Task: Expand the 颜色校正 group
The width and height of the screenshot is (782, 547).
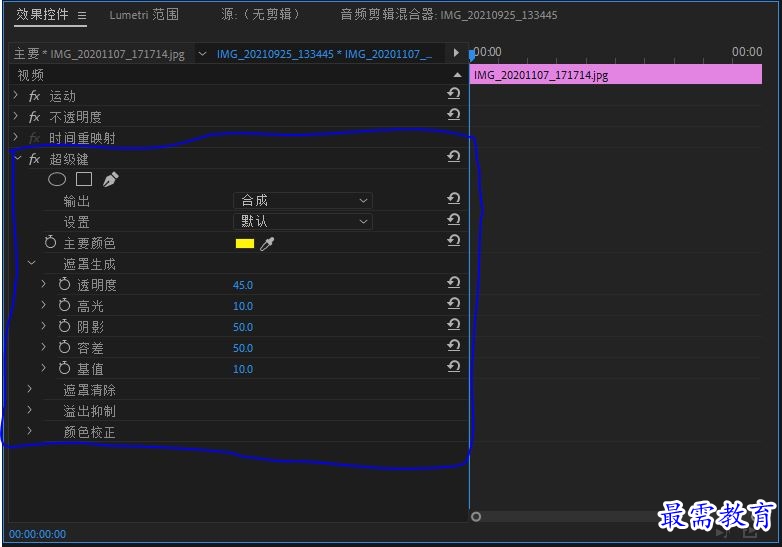Action: pos(29,431)
